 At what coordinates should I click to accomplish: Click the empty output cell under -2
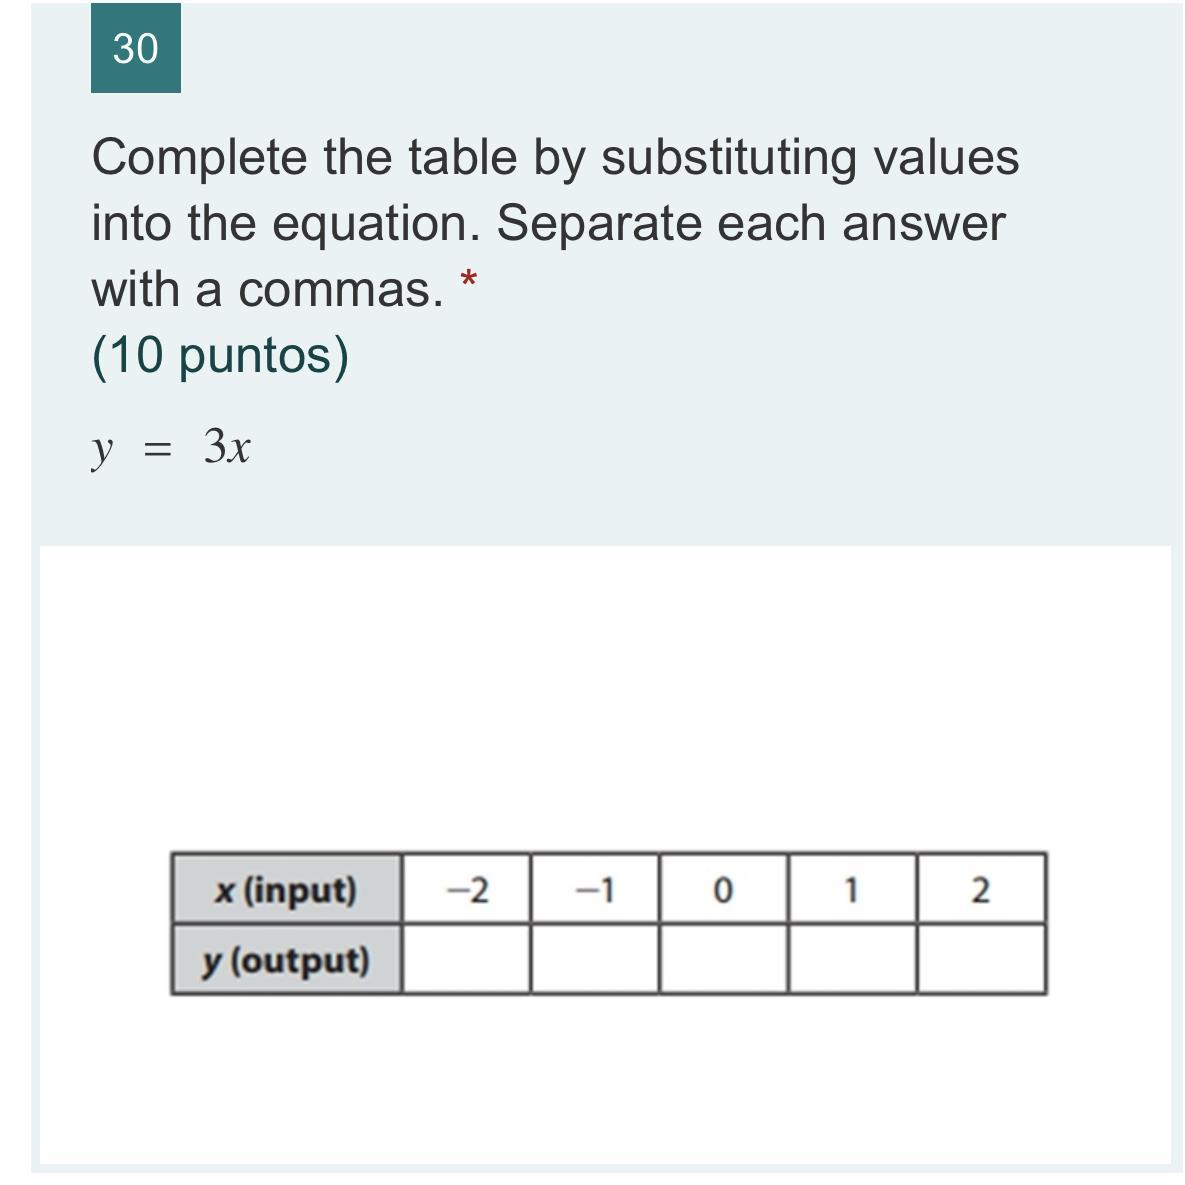466,960
